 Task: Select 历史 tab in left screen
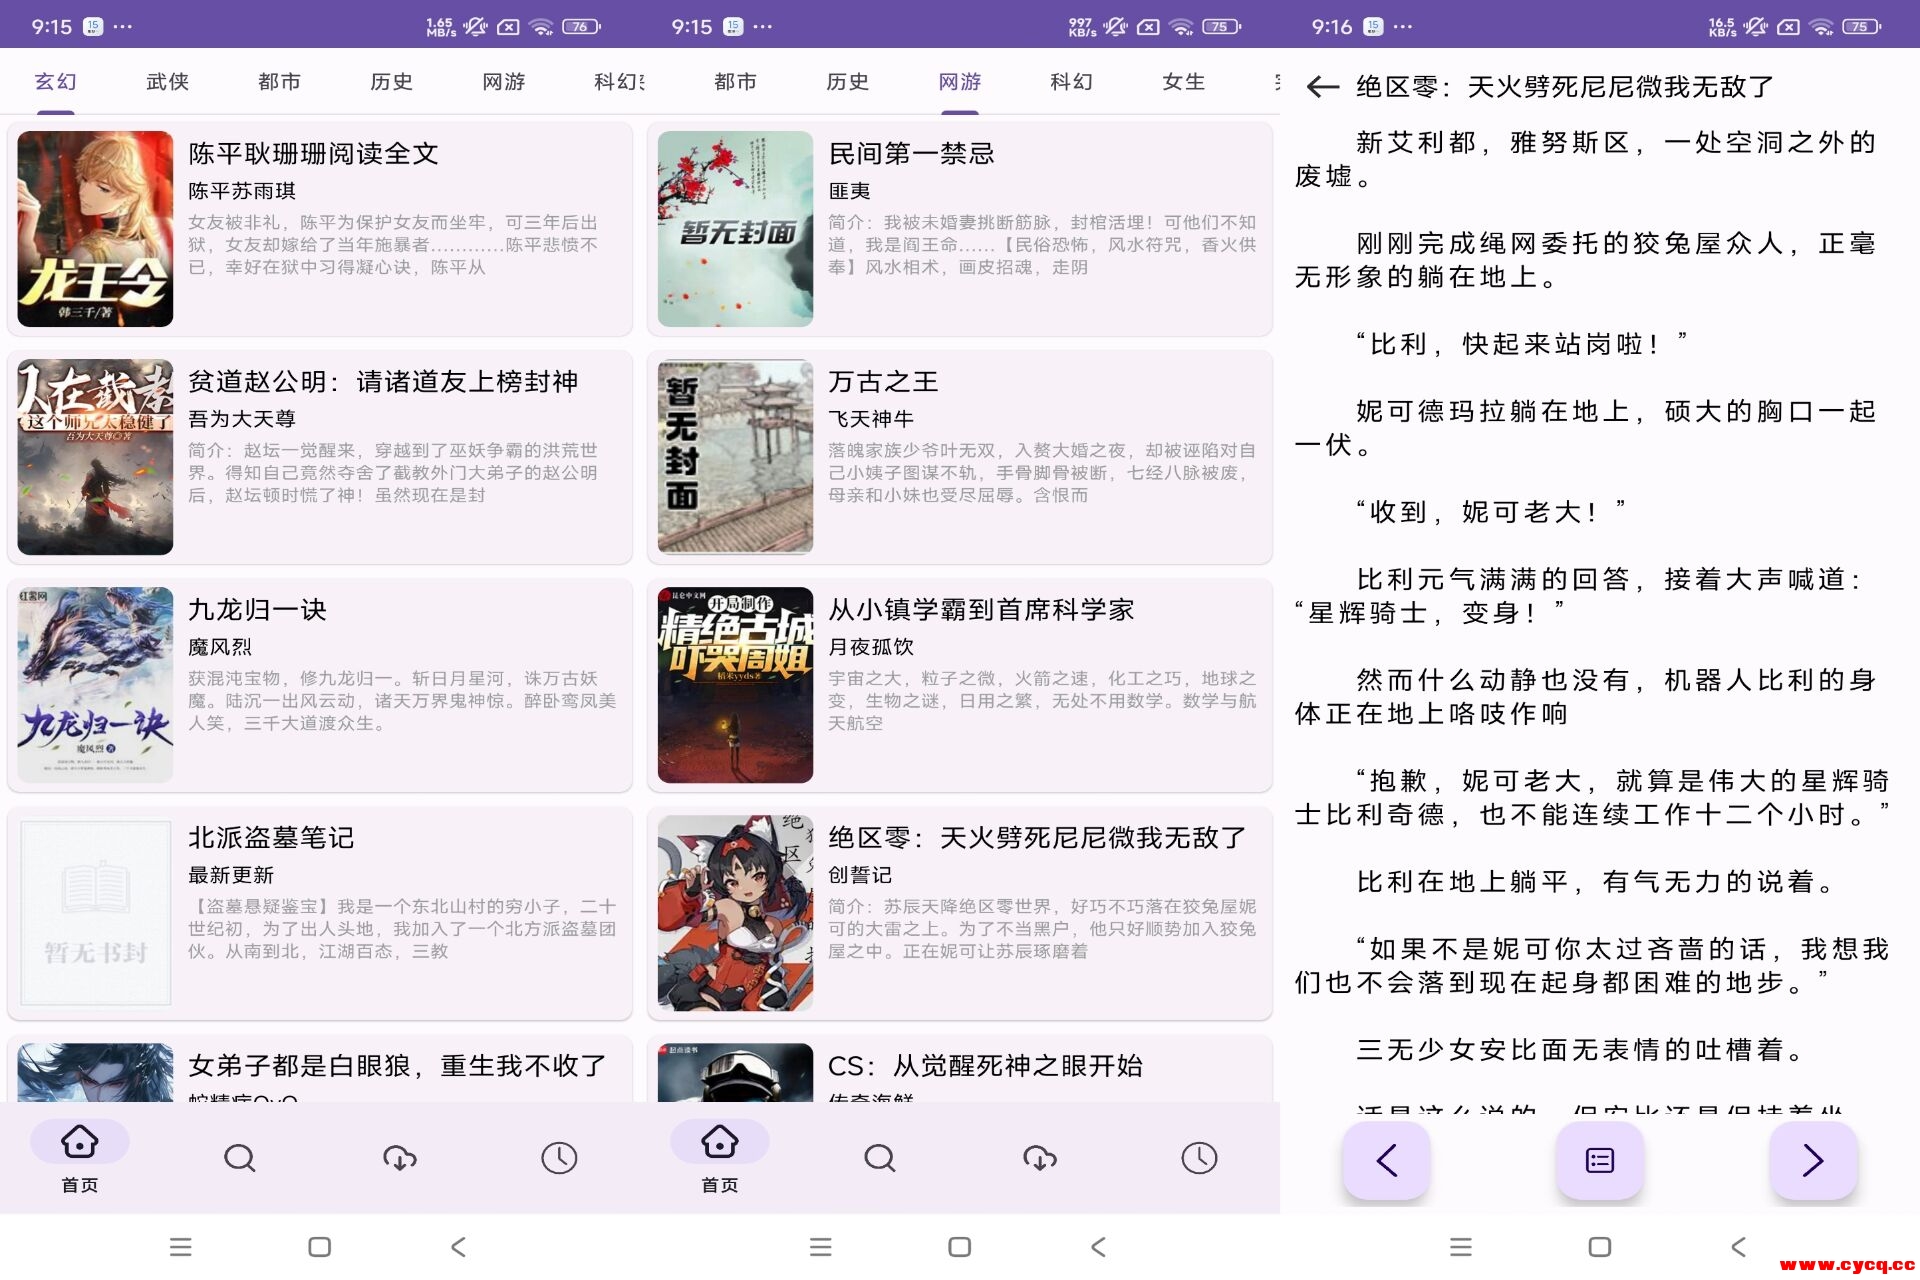coord(391,82)
